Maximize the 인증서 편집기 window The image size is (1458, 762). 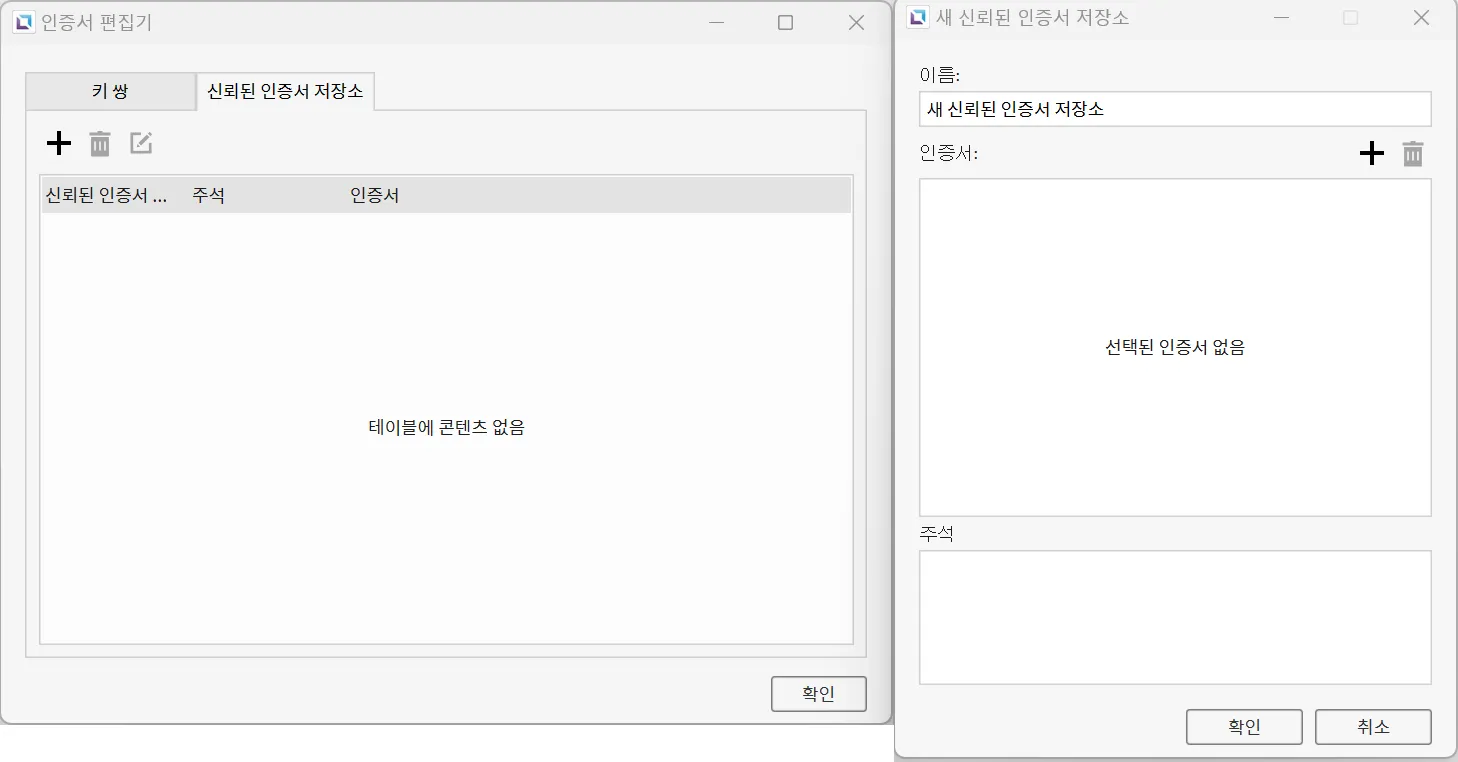click(x=785, y=23)
